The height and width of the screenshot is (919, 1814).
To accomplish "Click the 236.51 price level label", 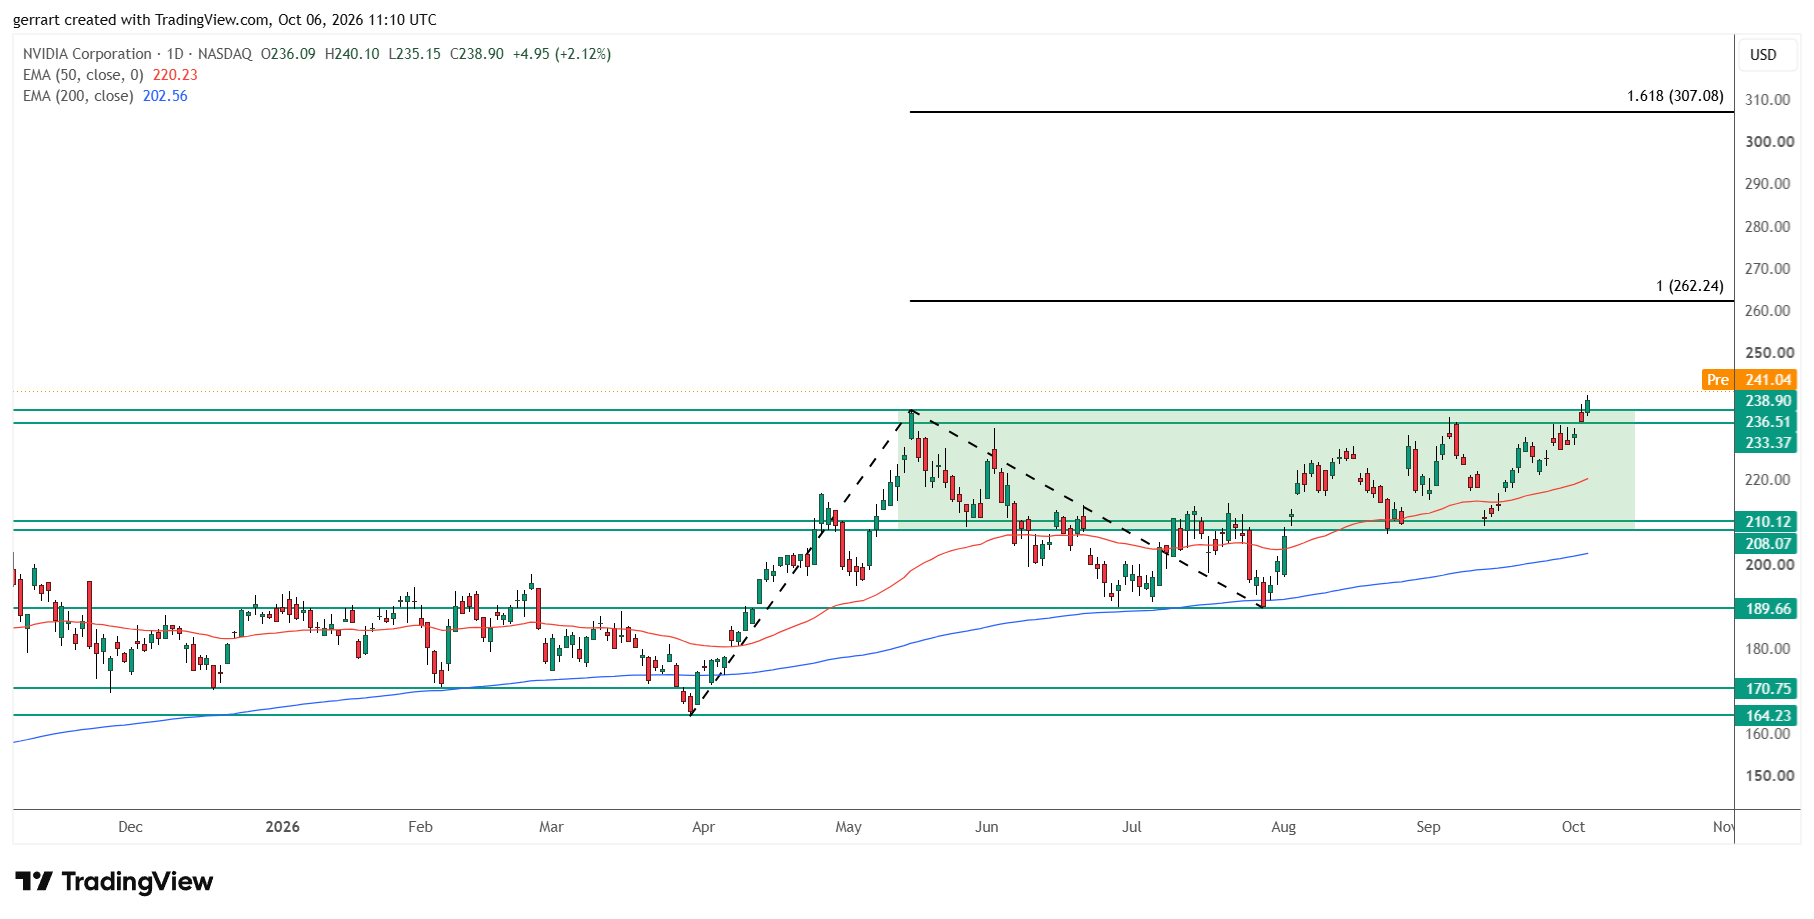I will 1768,422.
